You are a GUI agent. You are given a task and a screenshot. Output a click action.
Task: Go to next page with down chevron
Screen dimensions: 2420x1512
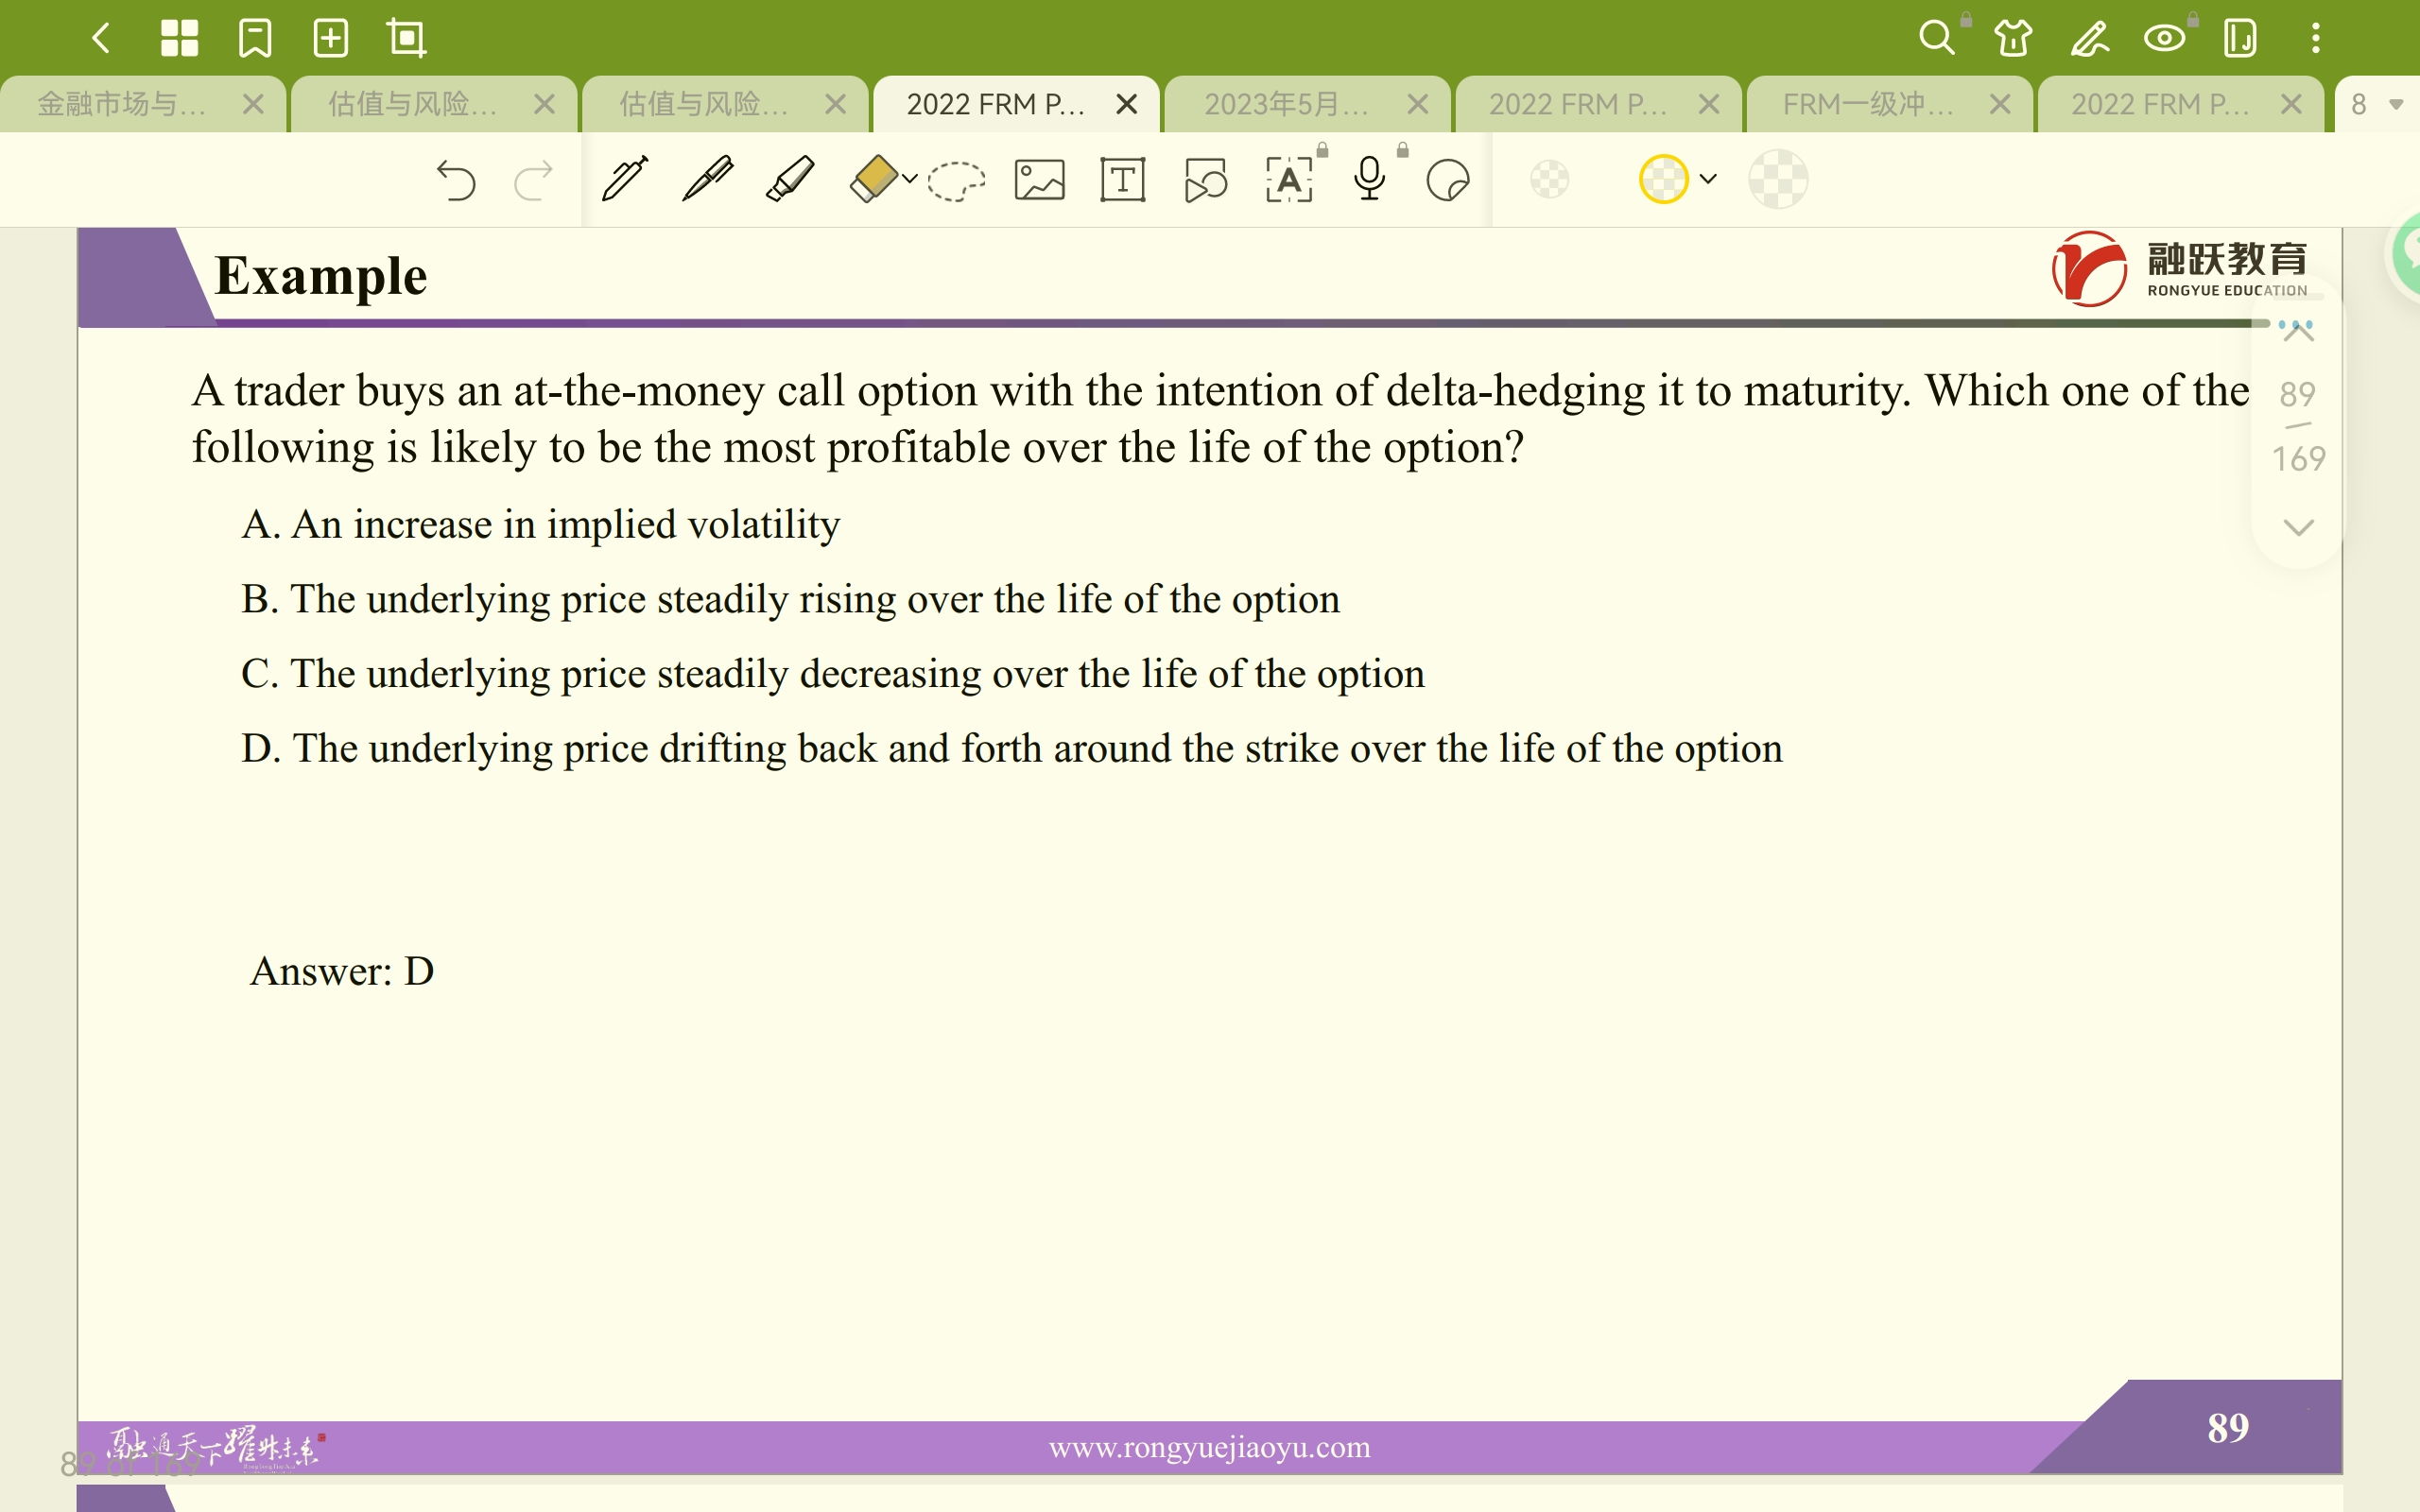tap(2298, 527)
